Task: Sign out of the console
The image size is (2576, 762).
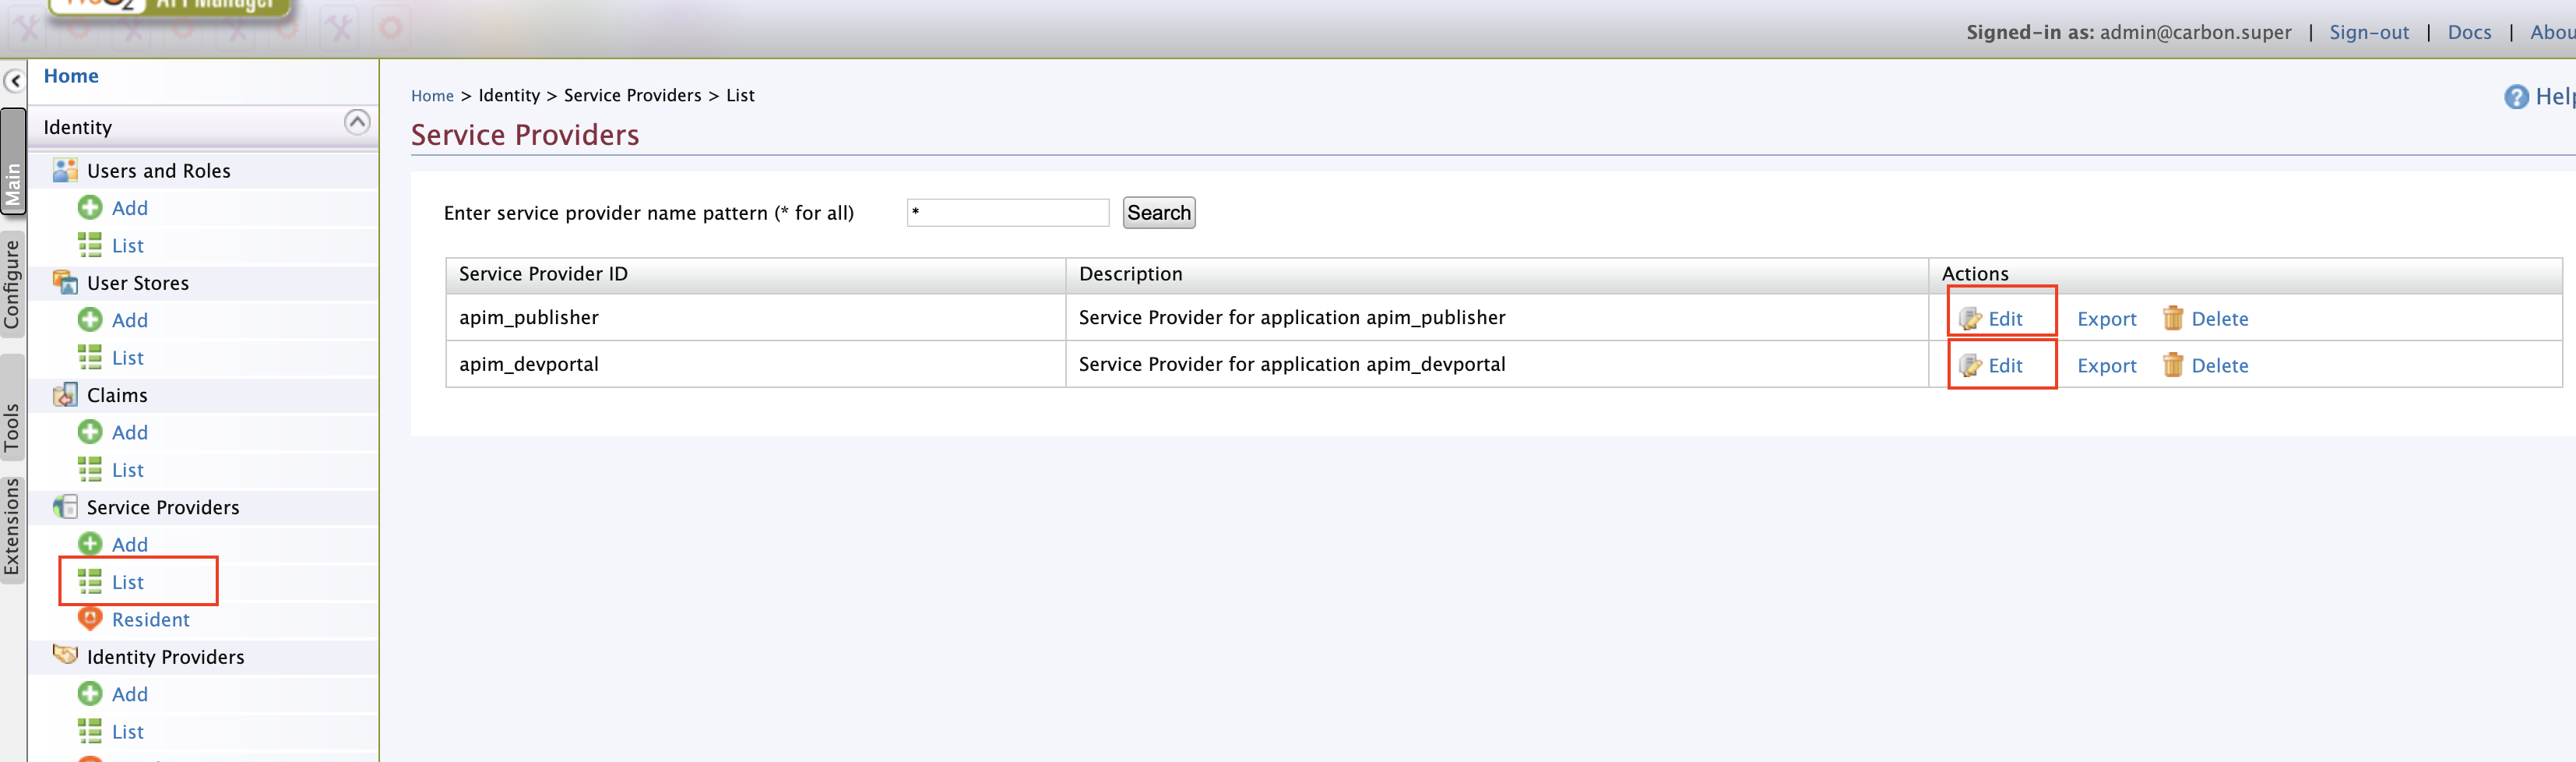Action: 2369,32
